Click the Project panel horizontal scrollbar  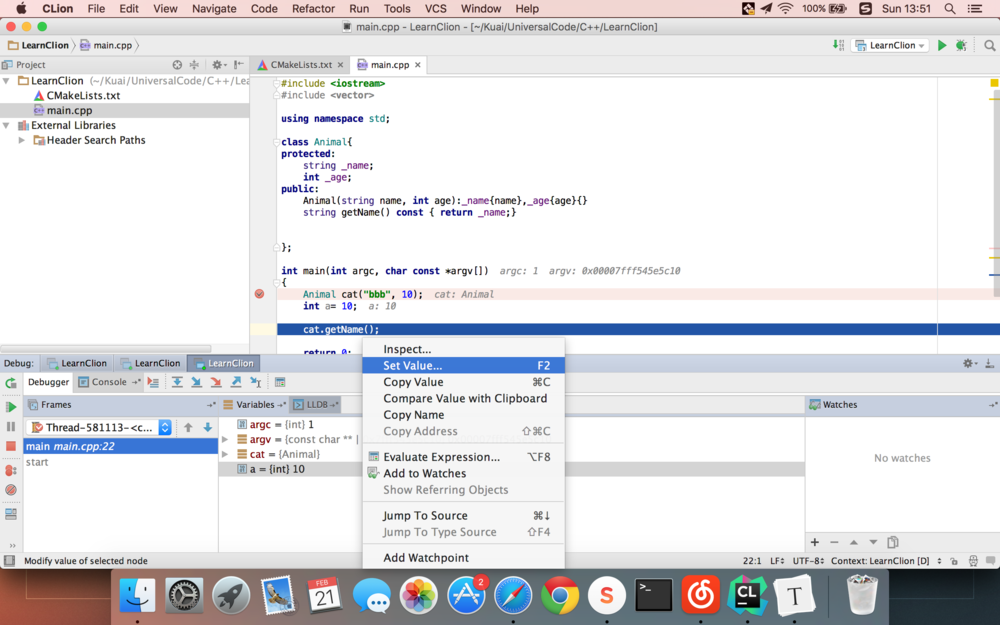click(106, 349)
